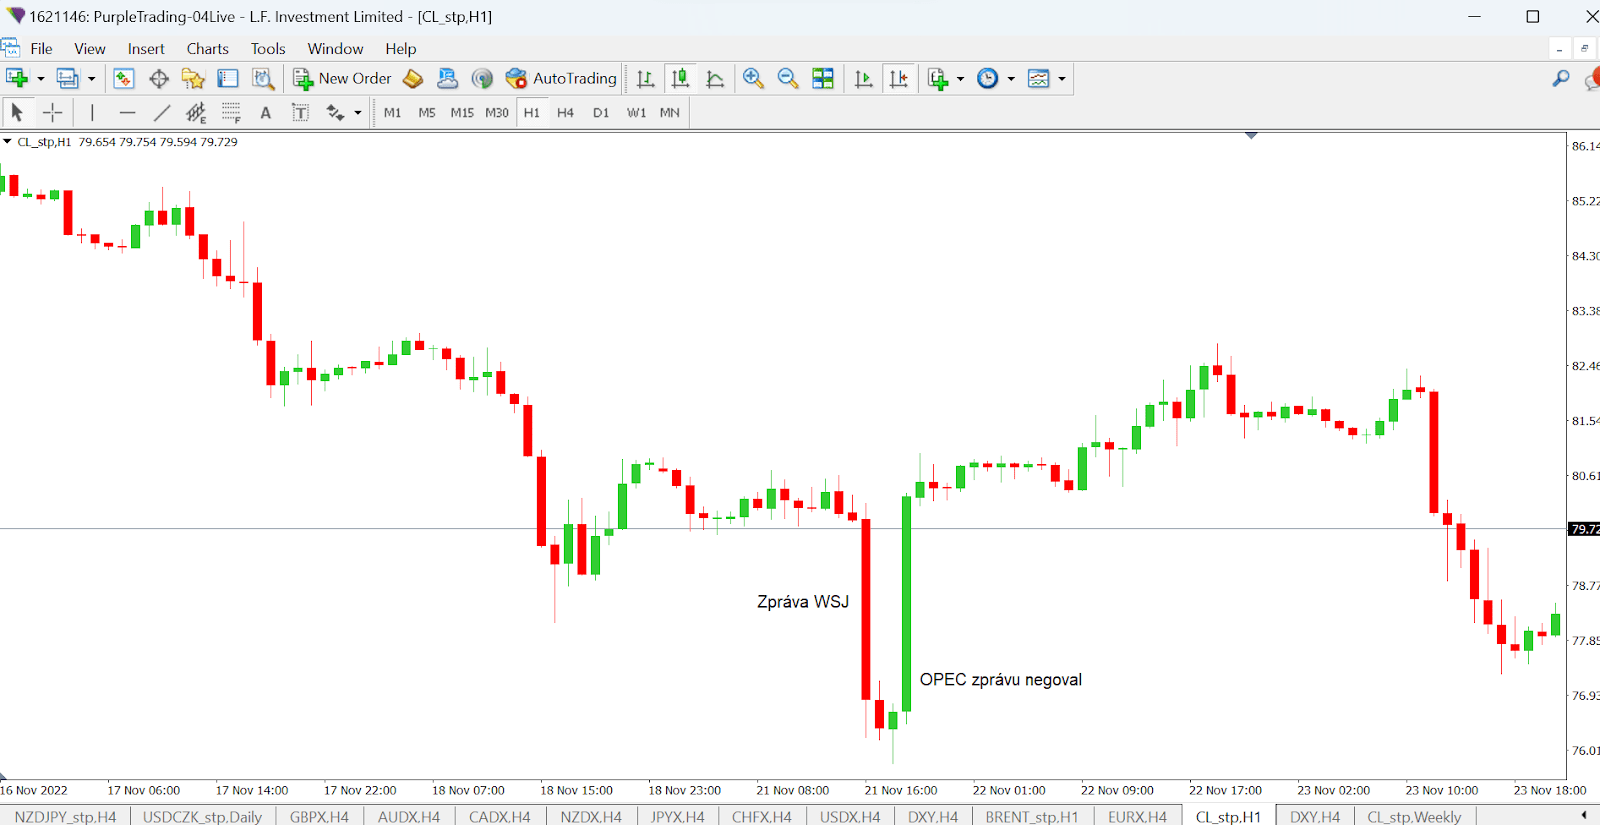Tile chart windows with the grid icon
Image resolution: width=1600 pixels, height=825 pixels.
click(822, 79)
